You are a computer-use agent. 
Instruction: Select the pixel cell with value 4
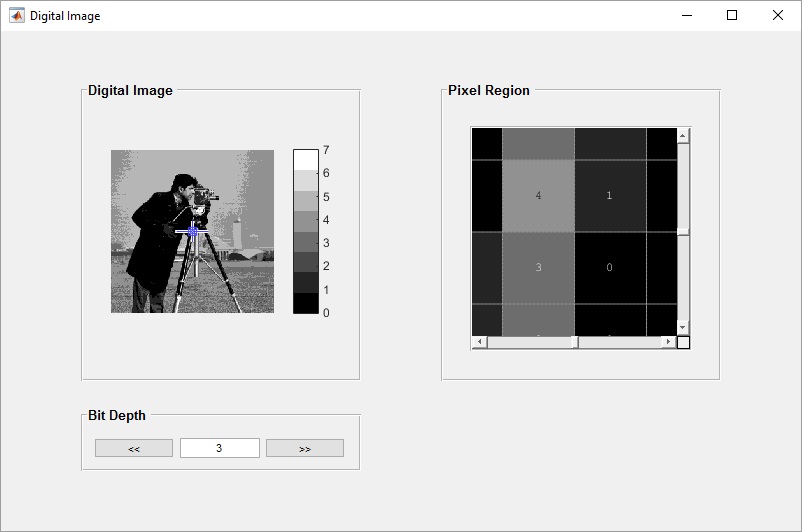tap(538, 195)
